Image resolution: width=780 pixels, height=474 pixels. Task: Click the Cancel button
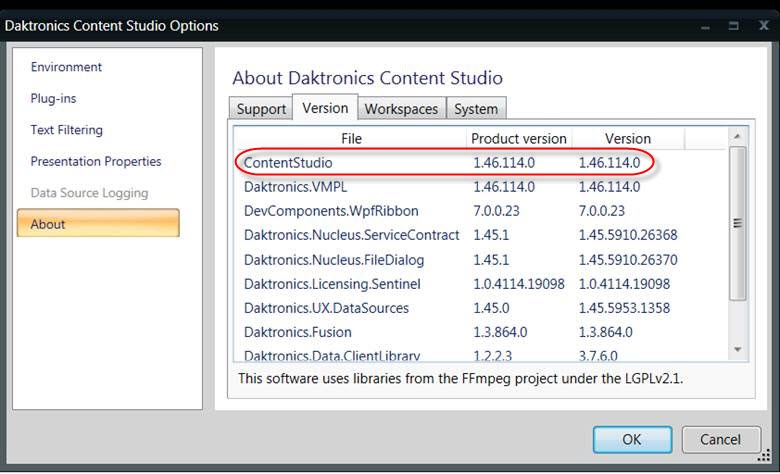(x=720, y=439)
